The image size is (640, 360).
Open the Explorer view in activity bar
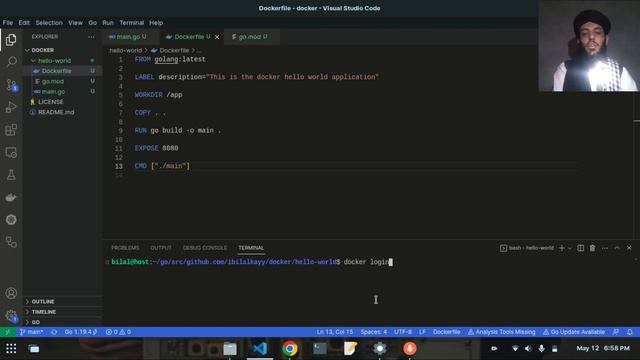tap(11, 40)
